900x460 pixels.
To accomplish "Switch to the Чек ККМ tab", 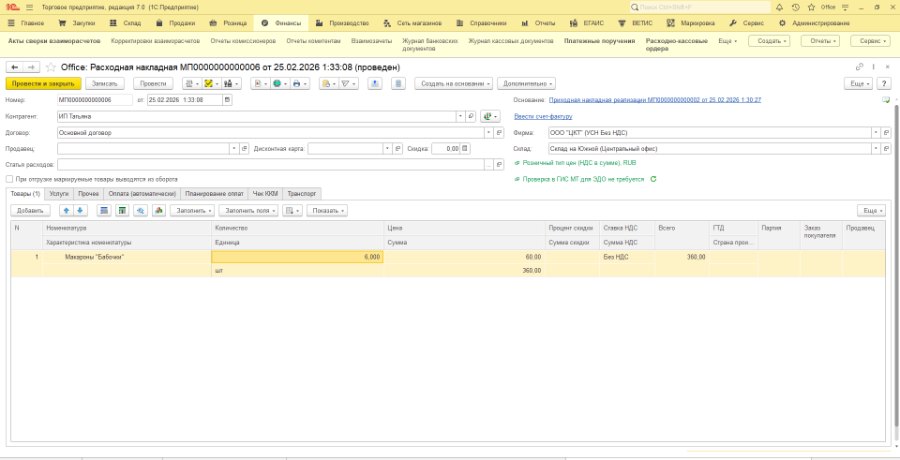I will coord(266,194).
